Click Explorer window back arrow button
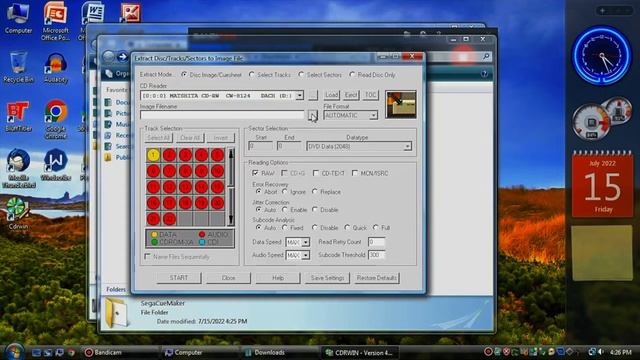Viewport: 640px width, 360px height. tap(108, 57)
